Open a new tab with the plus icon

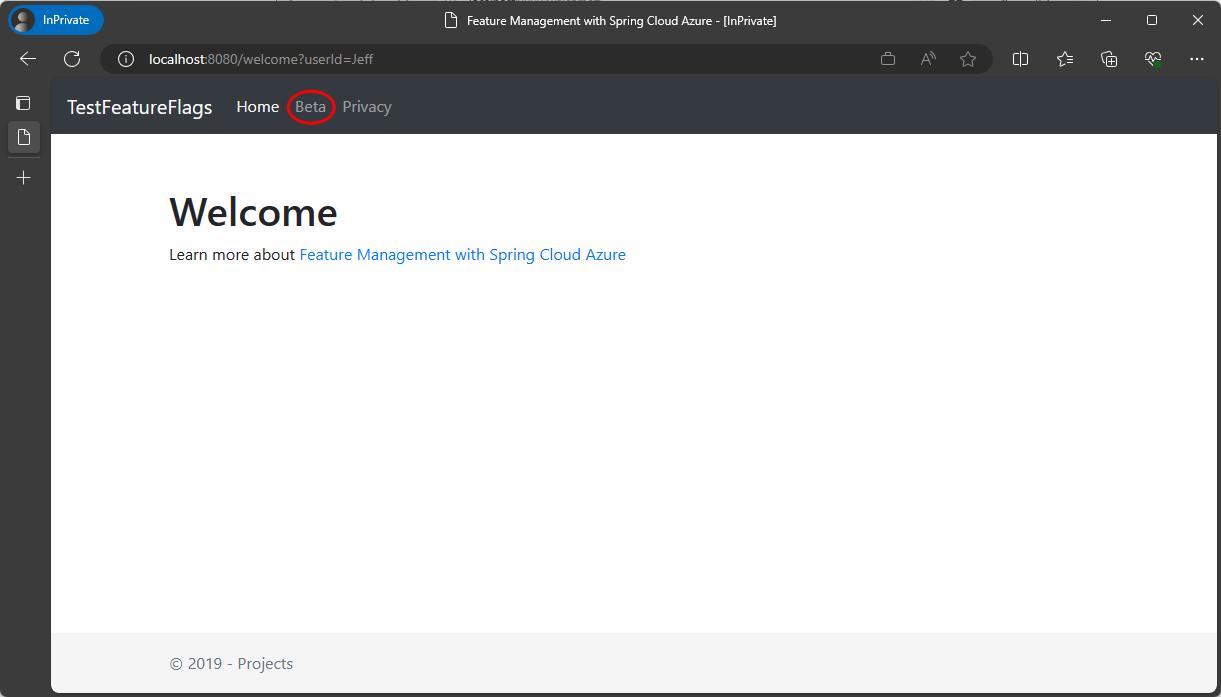coord(24,178)
